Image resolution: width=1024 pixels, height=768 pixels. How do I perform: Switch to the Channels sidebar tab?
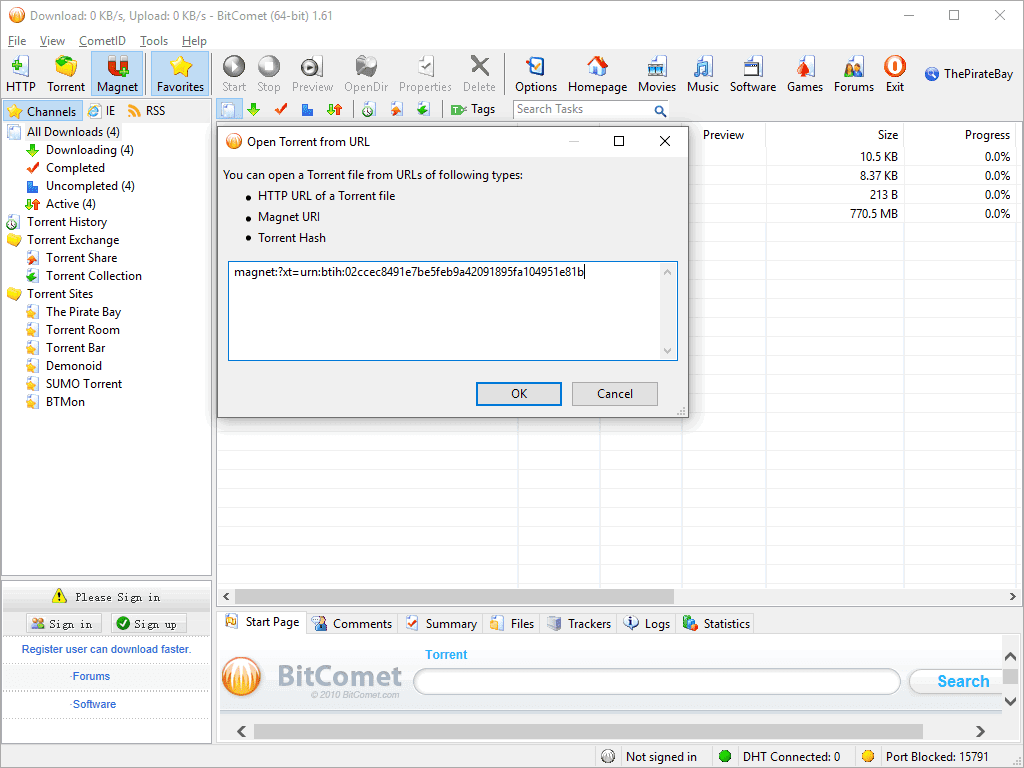[43, 111]
